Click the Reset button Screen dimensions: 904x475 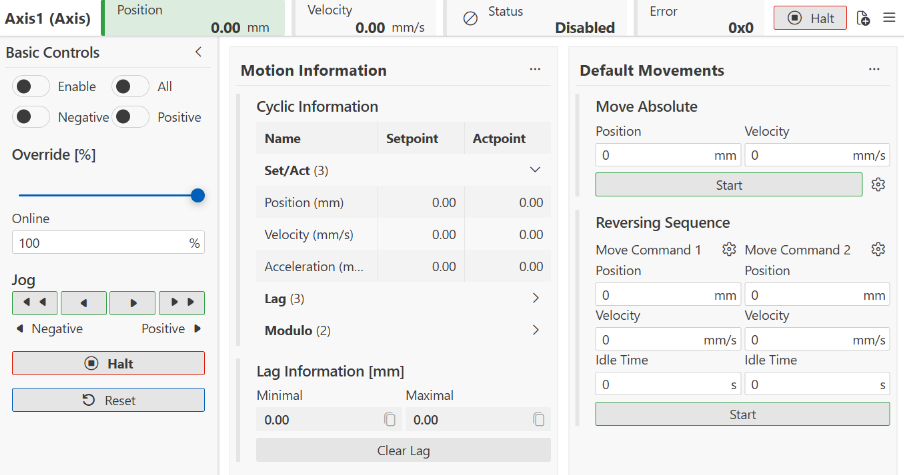click(x=108, y=400)
